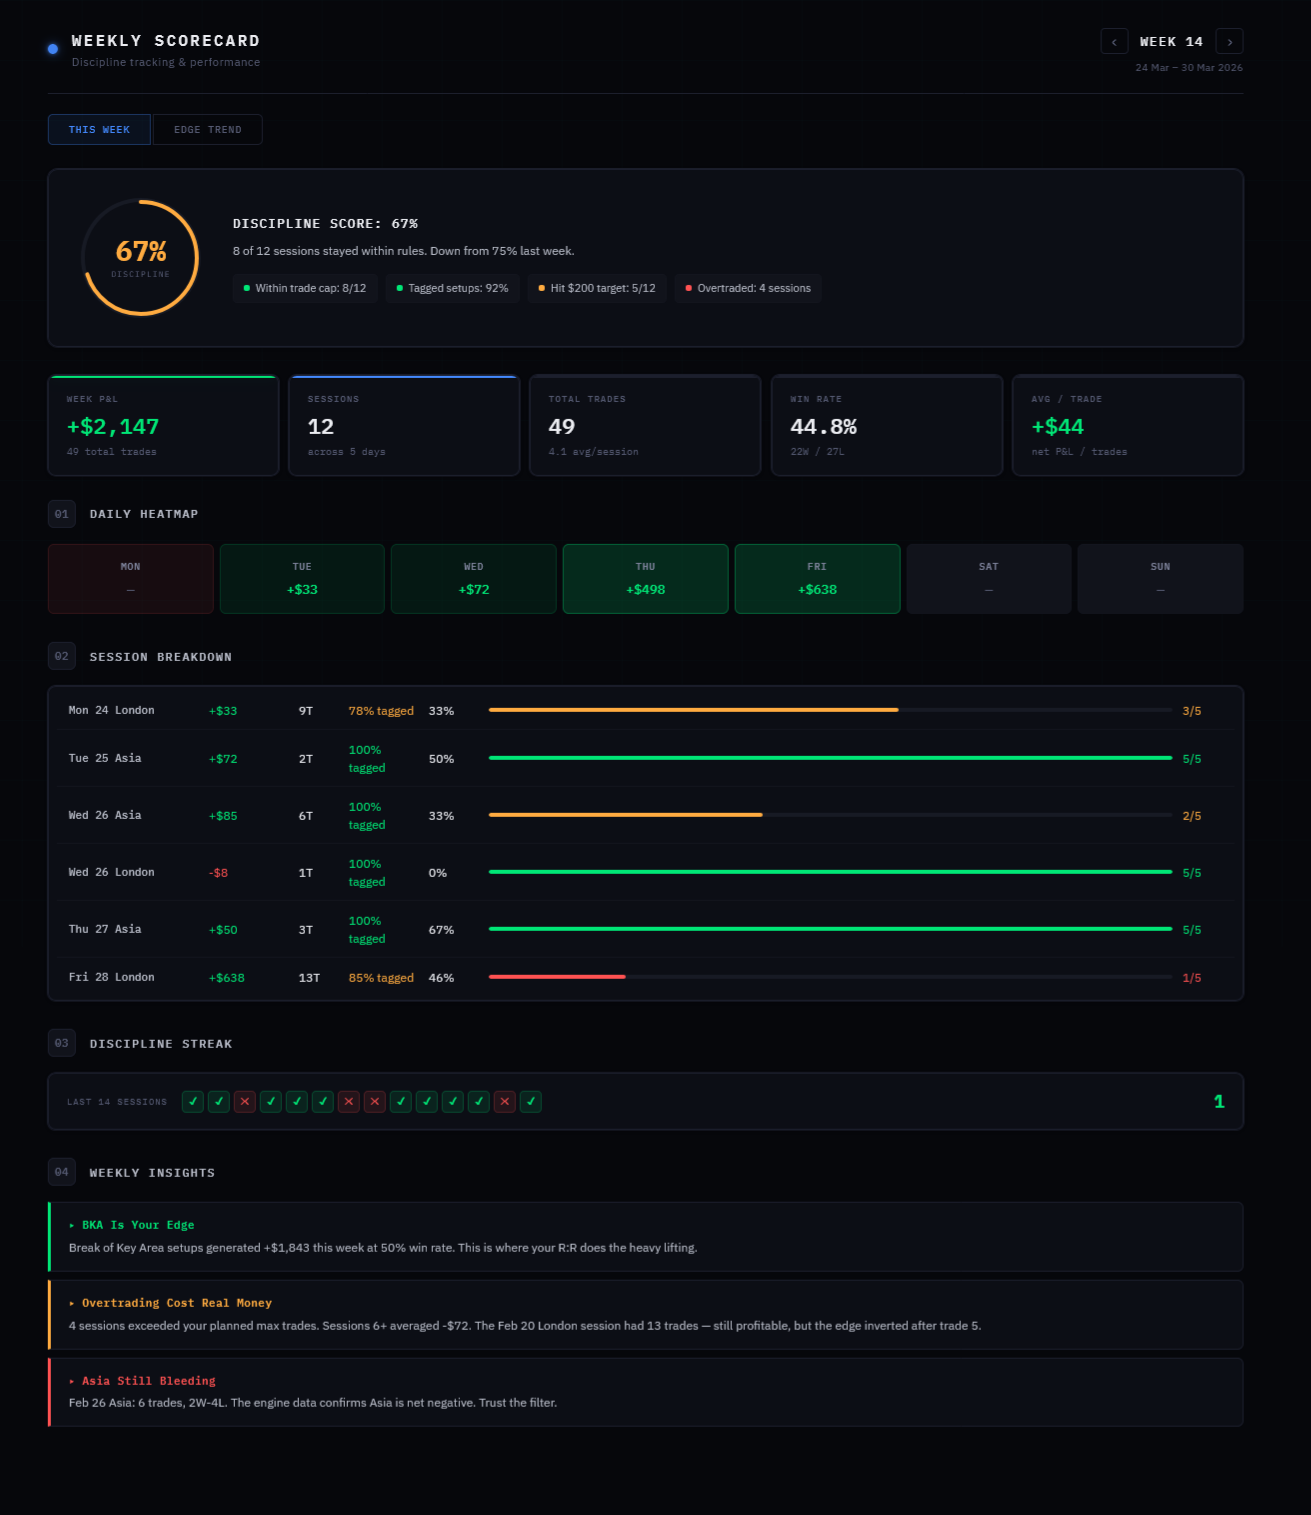This screenshot has height=1515, width=1311.
Task: Click the 04 badge beside Weekly Insights
Action: point(62,1172)
